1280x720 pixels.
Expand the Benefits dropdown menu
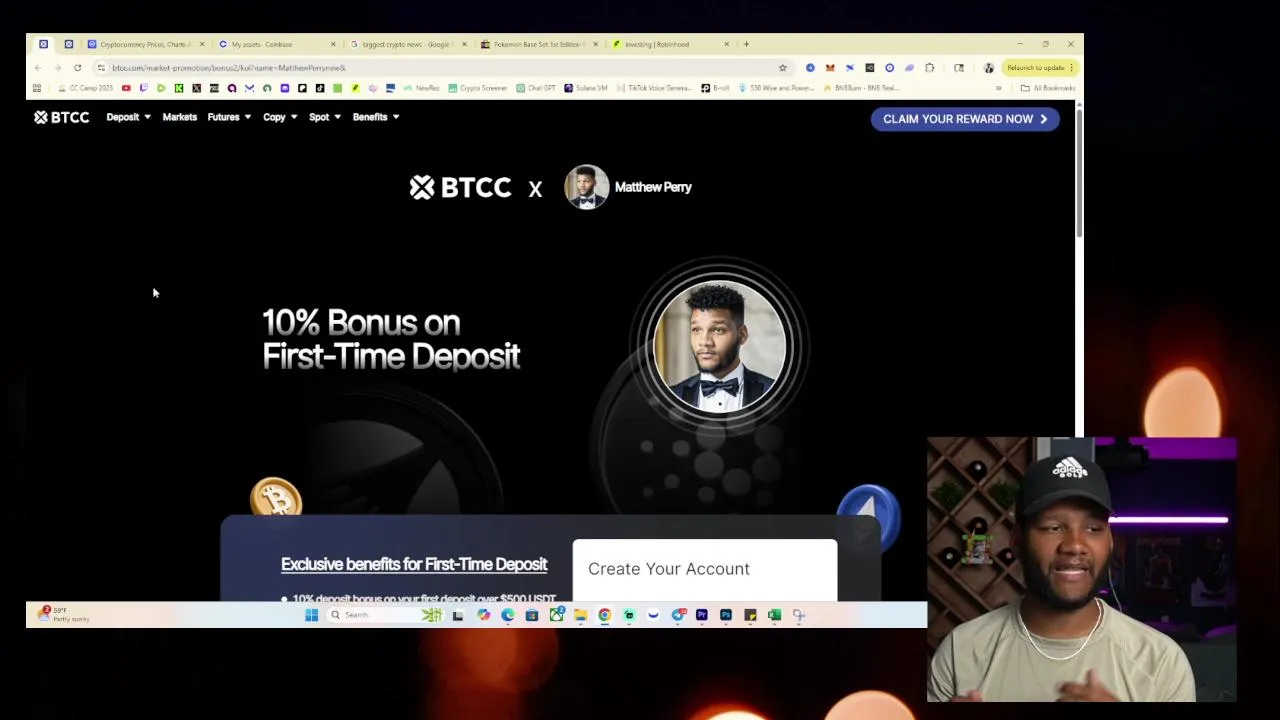376,117
